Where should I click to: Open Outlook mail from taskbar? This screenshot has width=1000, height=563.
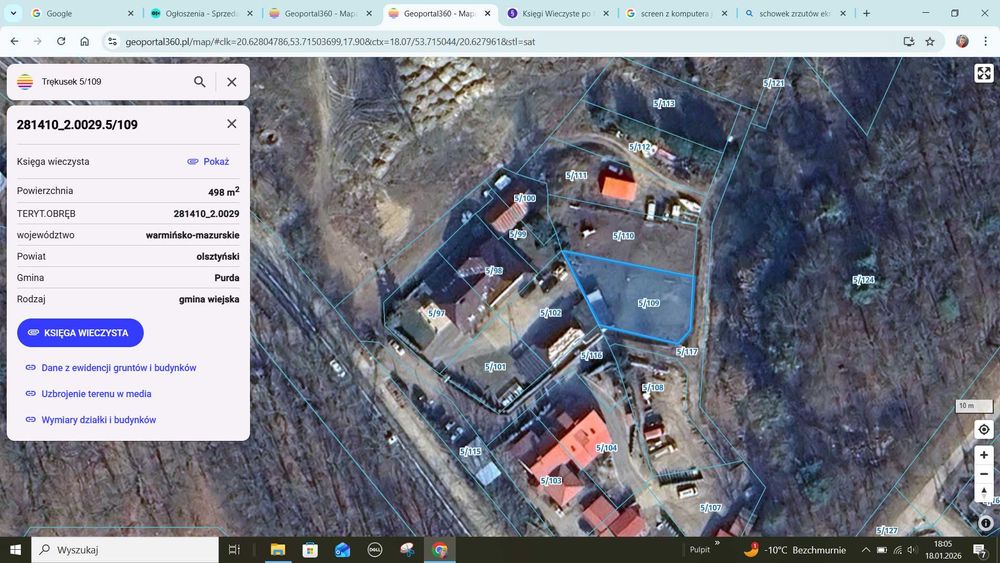(342, 550)
